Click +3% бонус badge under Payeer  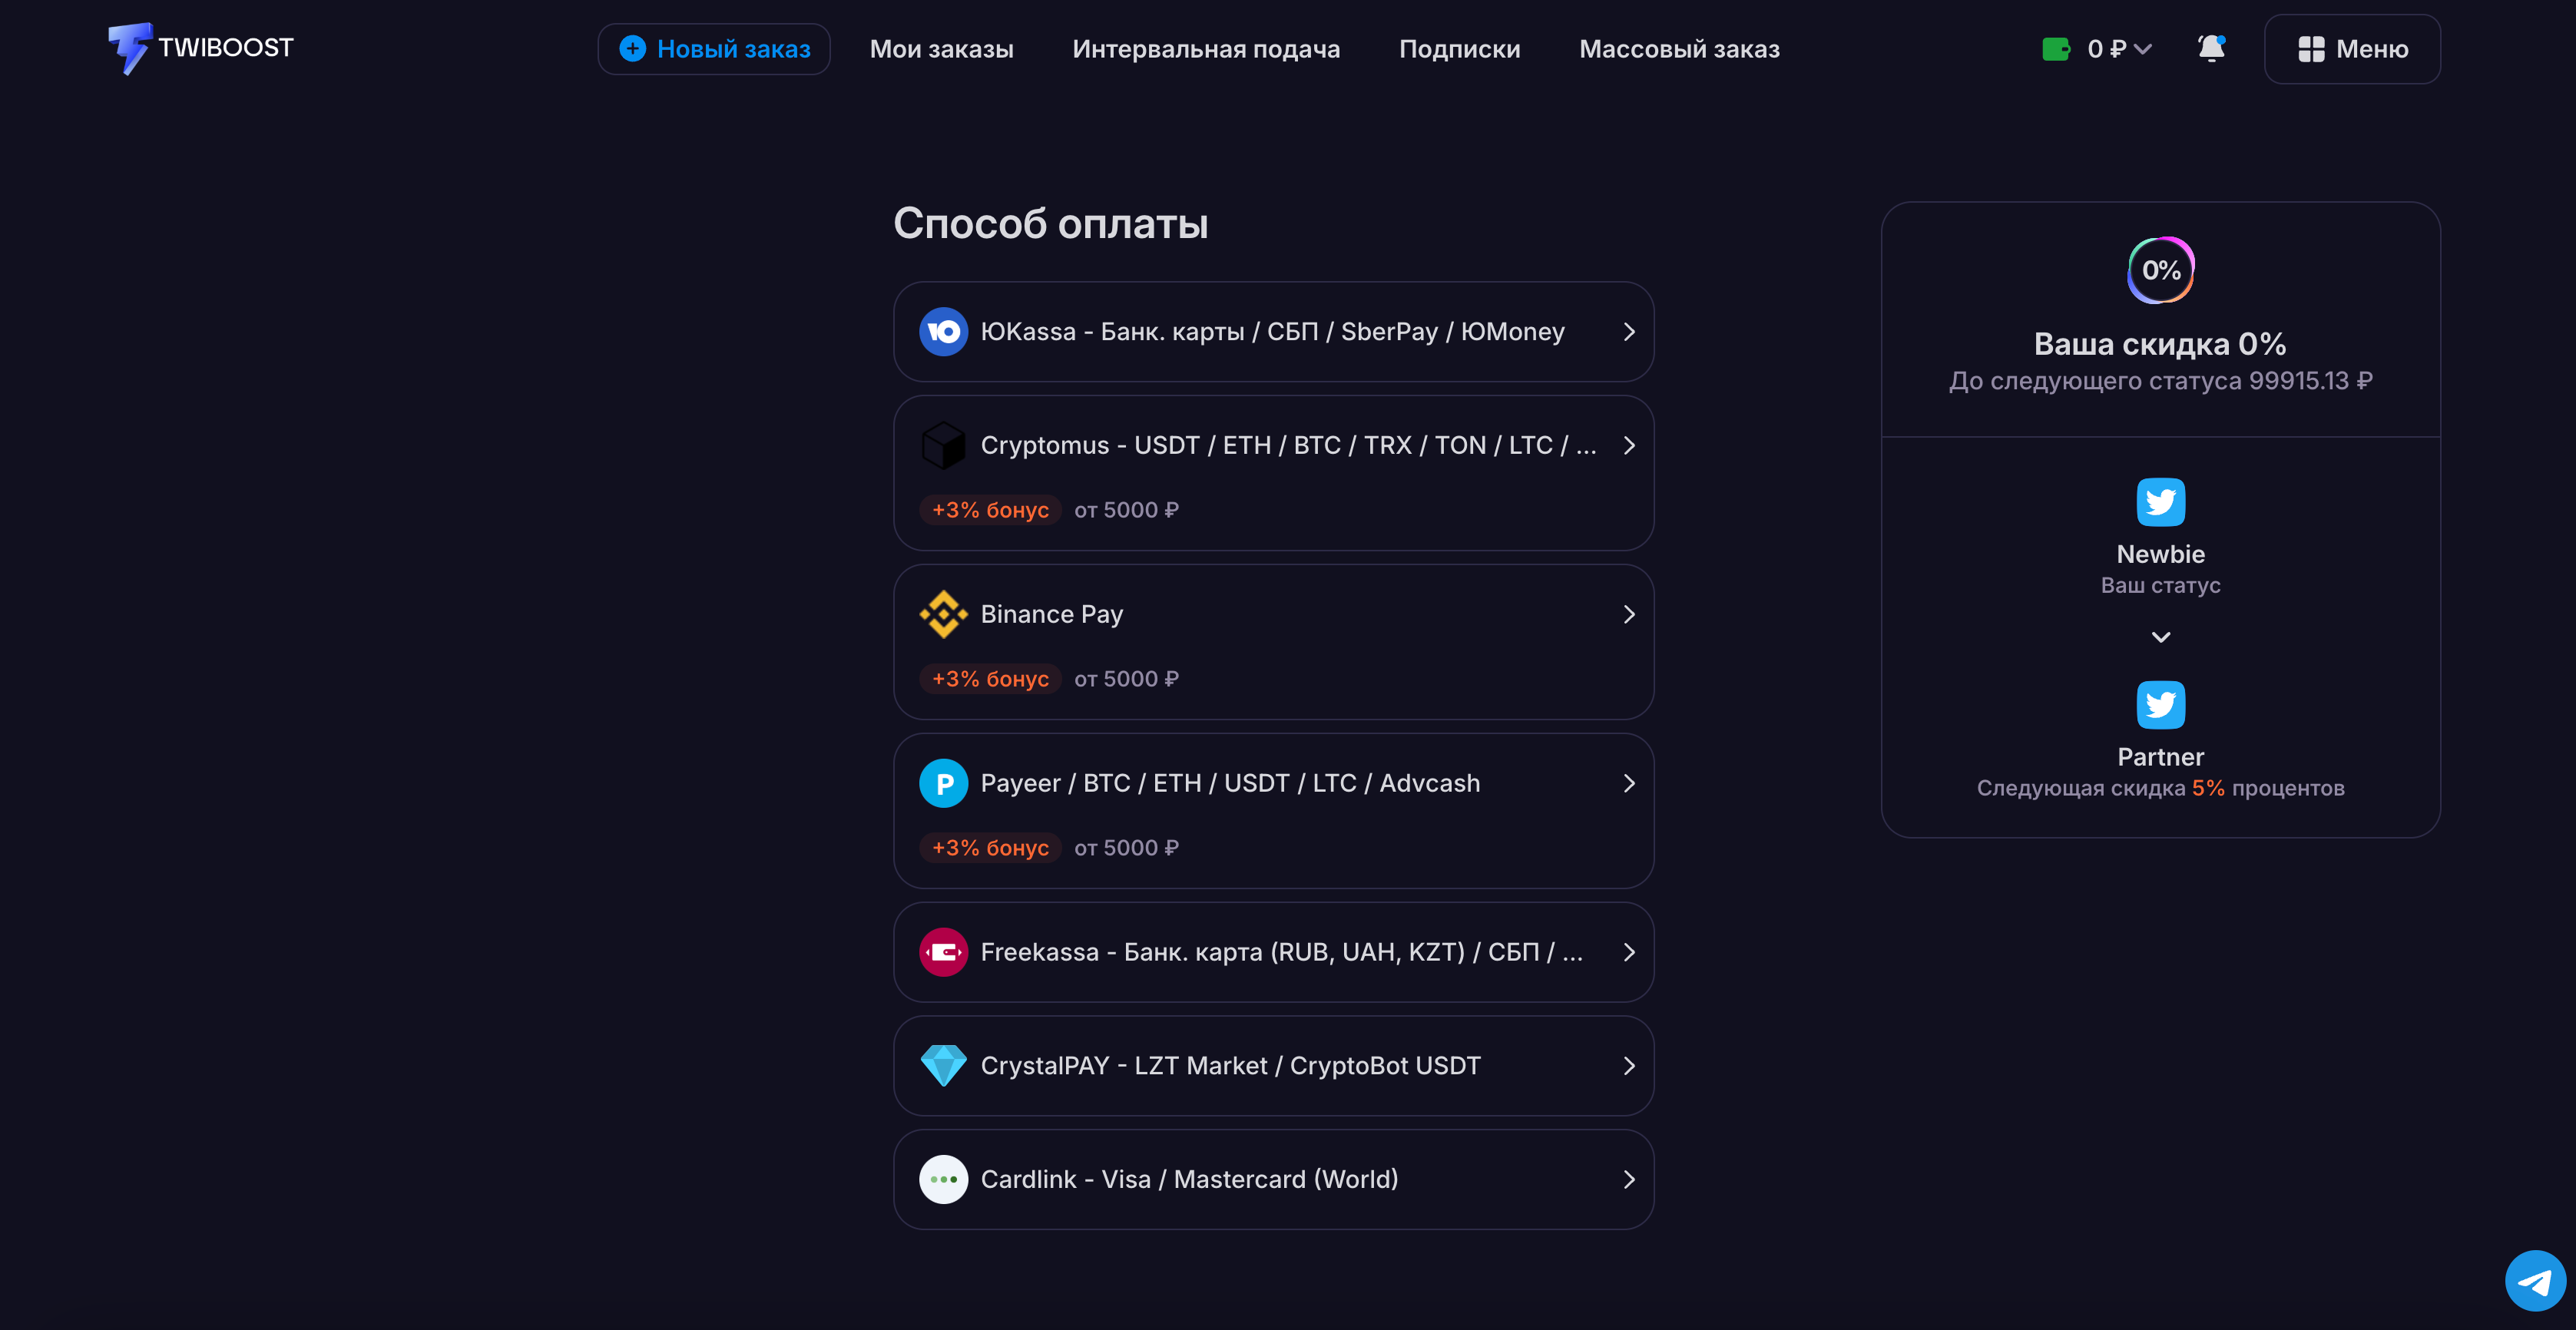pos(990,848)
